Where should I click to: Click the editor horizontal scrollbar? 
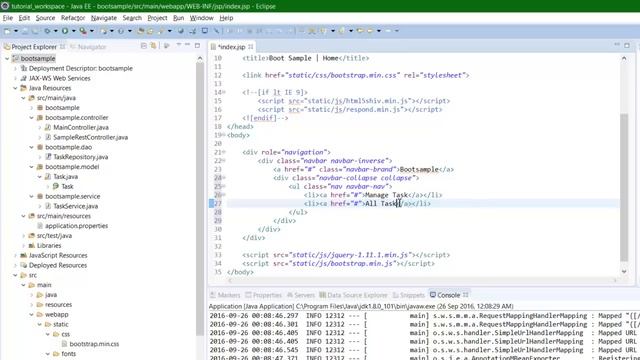tap(422, 280)
